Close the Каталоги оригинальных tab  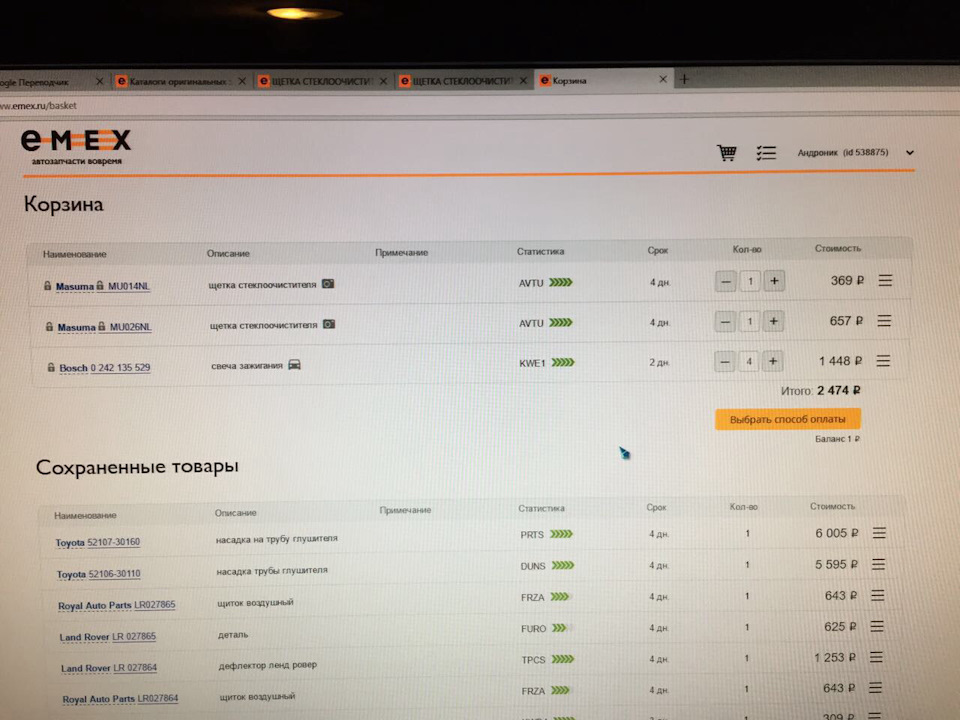(242, 81)
